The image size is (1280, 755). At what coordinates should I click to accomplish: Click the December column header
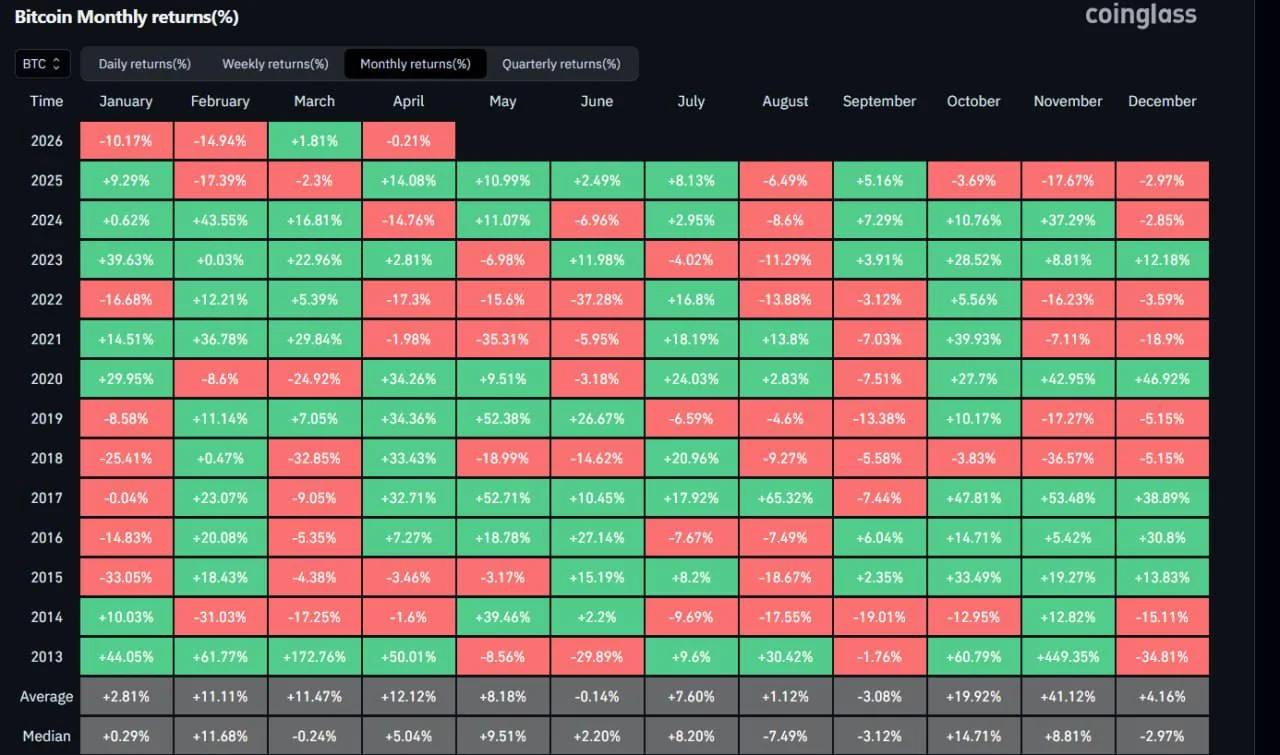point(1162,101)
